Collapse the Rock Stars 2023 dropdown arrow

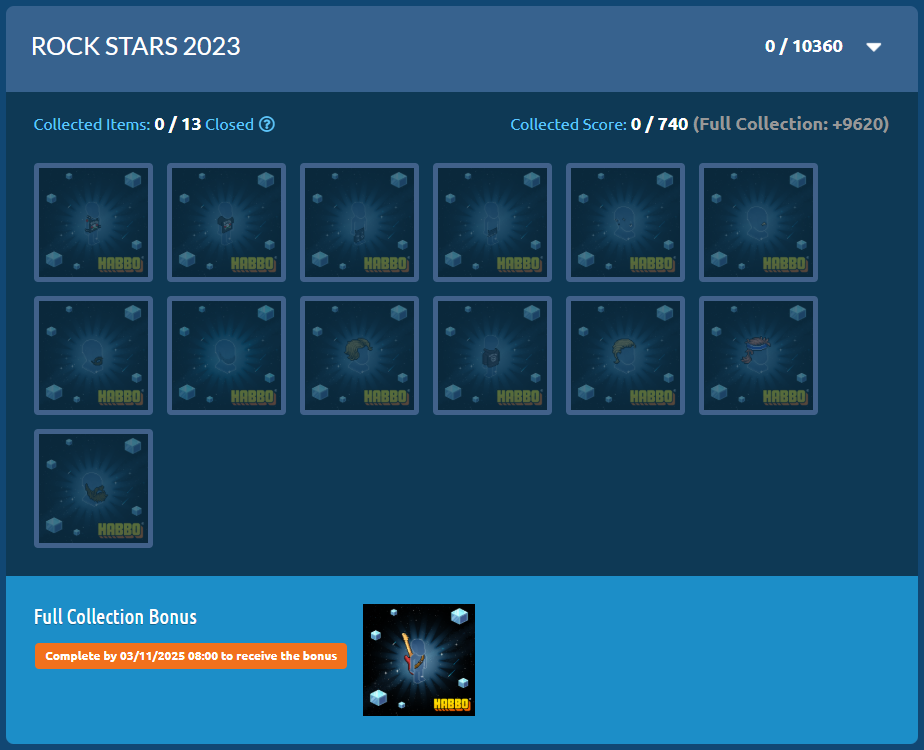873,47
